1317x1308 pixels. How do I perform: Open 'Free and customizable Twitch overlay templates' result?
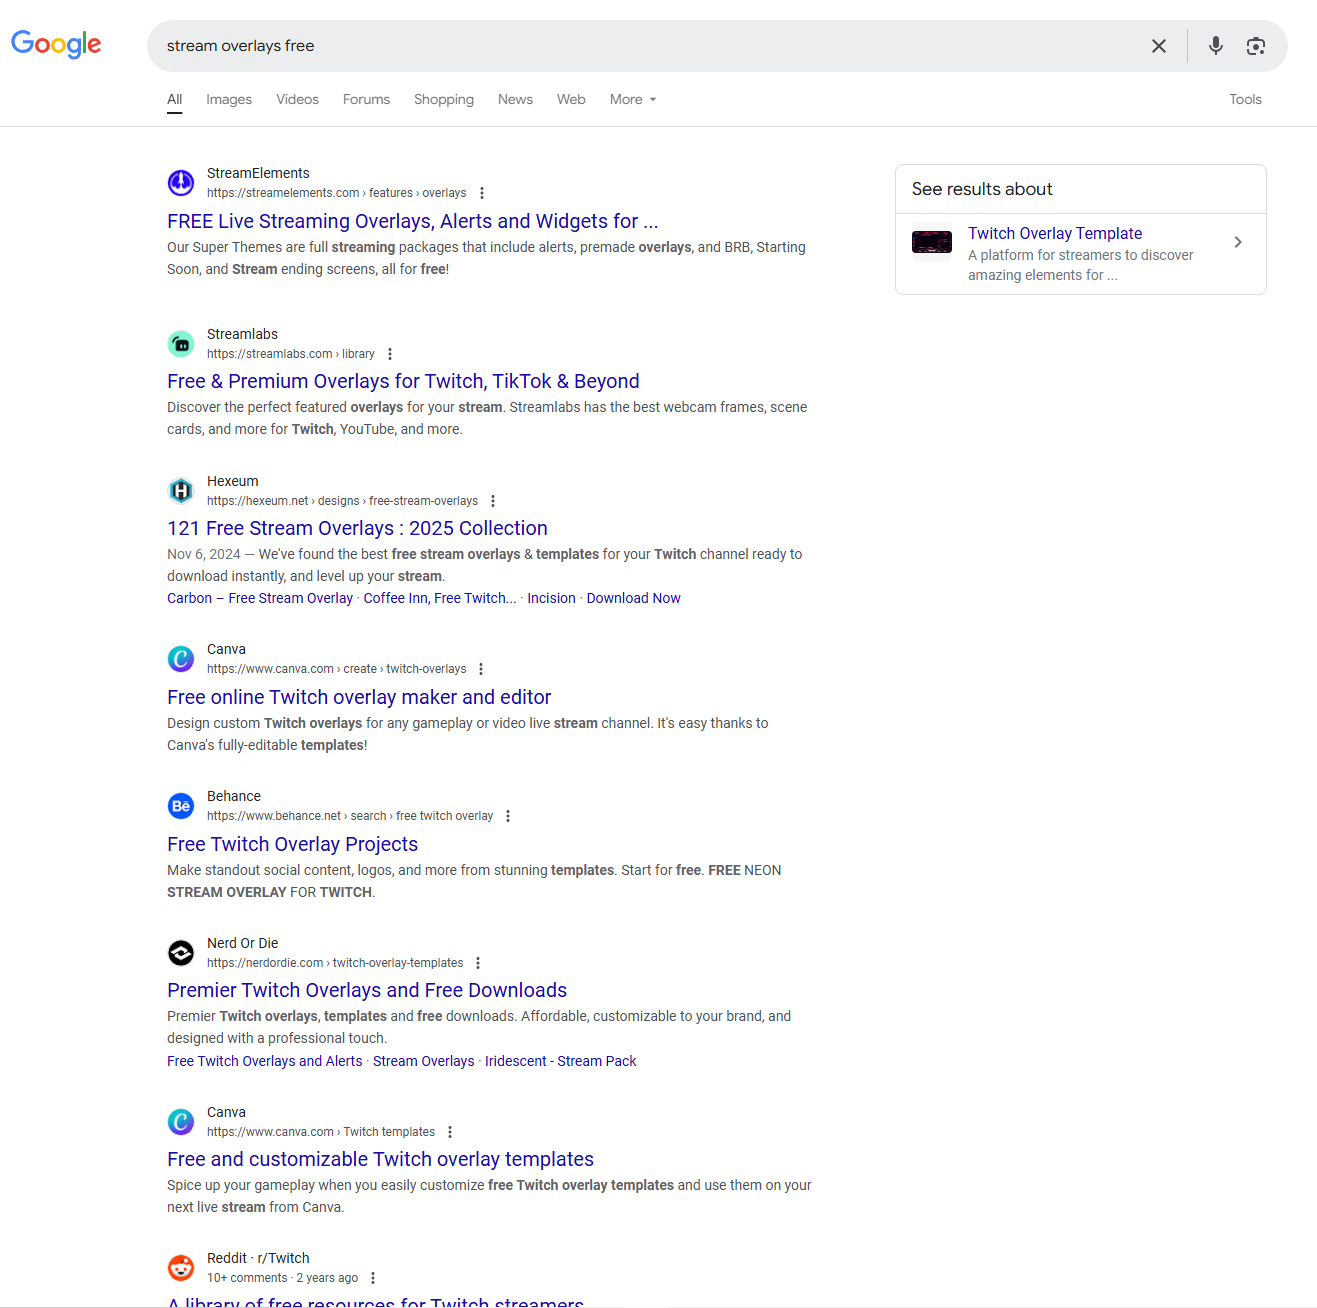tap(380, 1159)
